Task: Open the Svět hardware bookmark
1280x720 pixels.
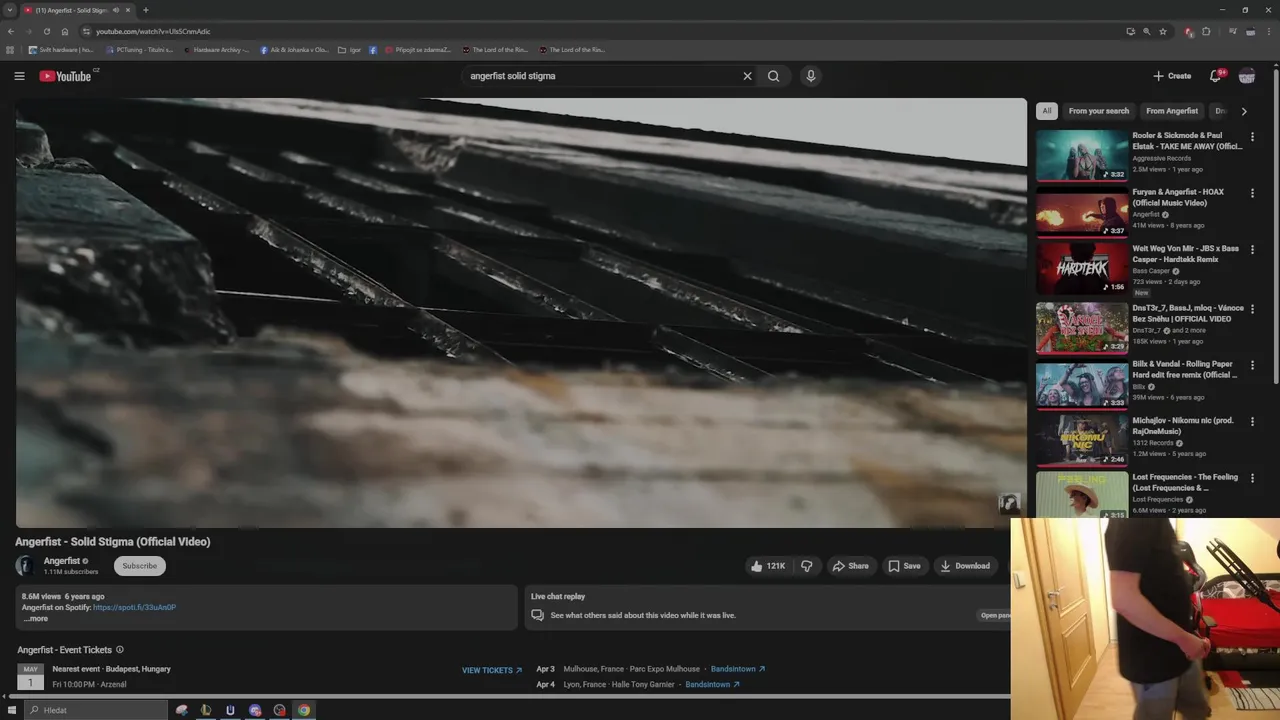Action: coord(61,50)
